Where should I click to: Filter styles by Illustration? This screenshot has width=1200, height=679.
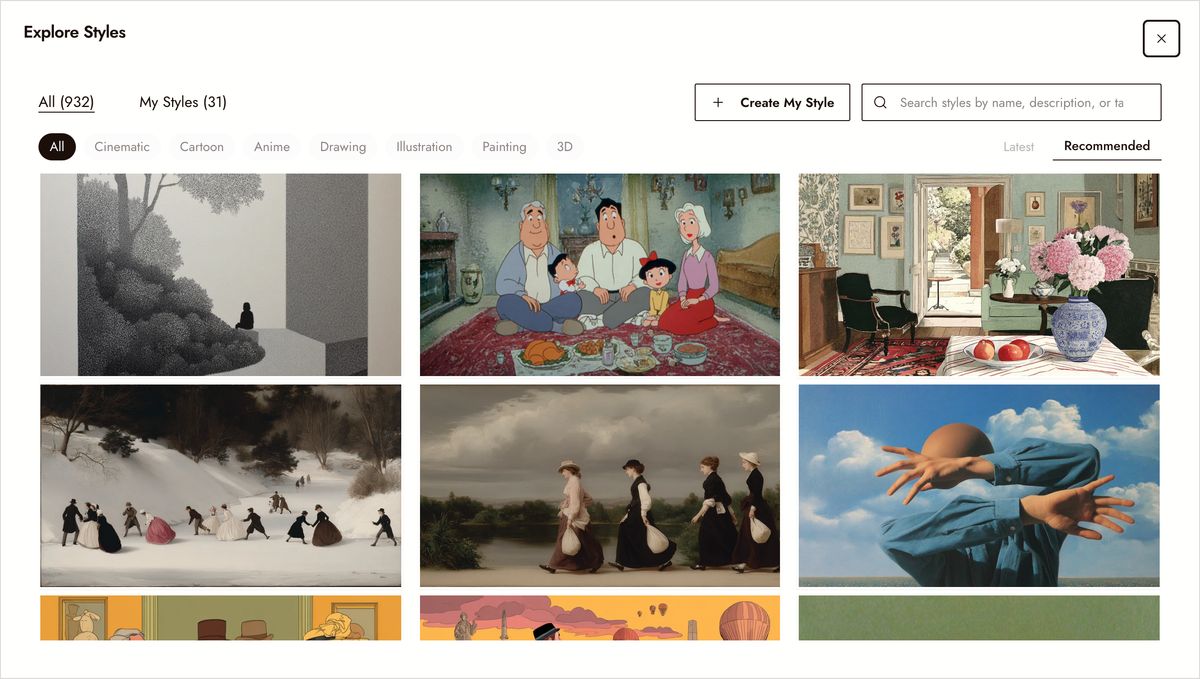424,146
